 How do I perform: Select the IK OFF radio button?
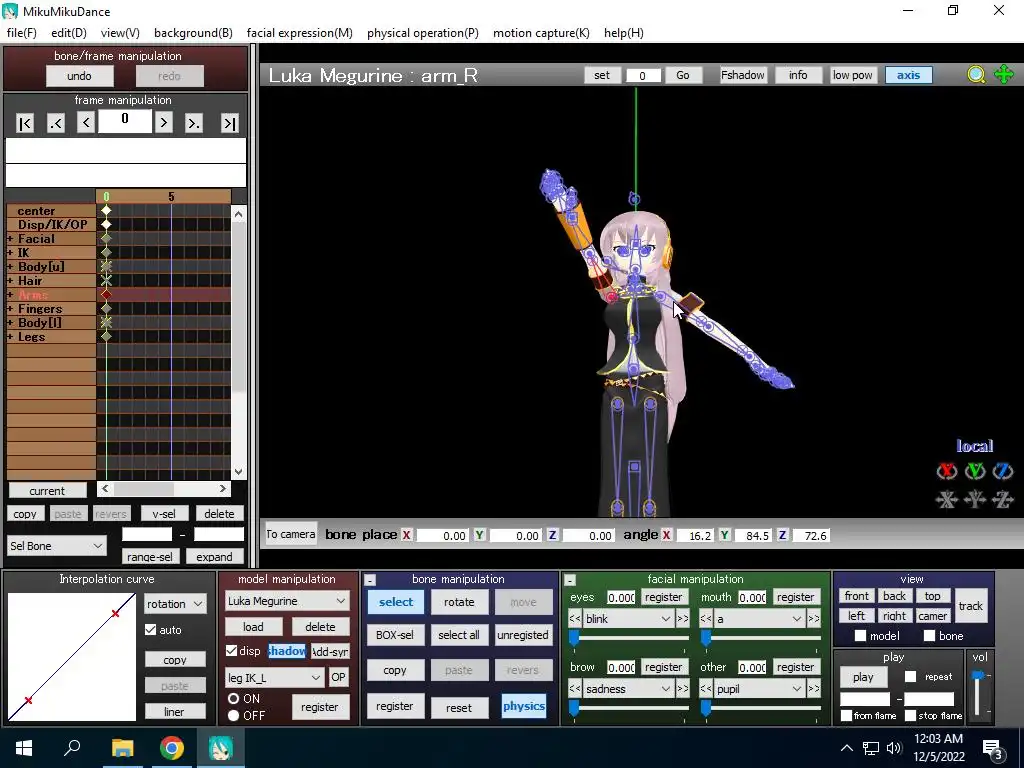pos(233,715)
